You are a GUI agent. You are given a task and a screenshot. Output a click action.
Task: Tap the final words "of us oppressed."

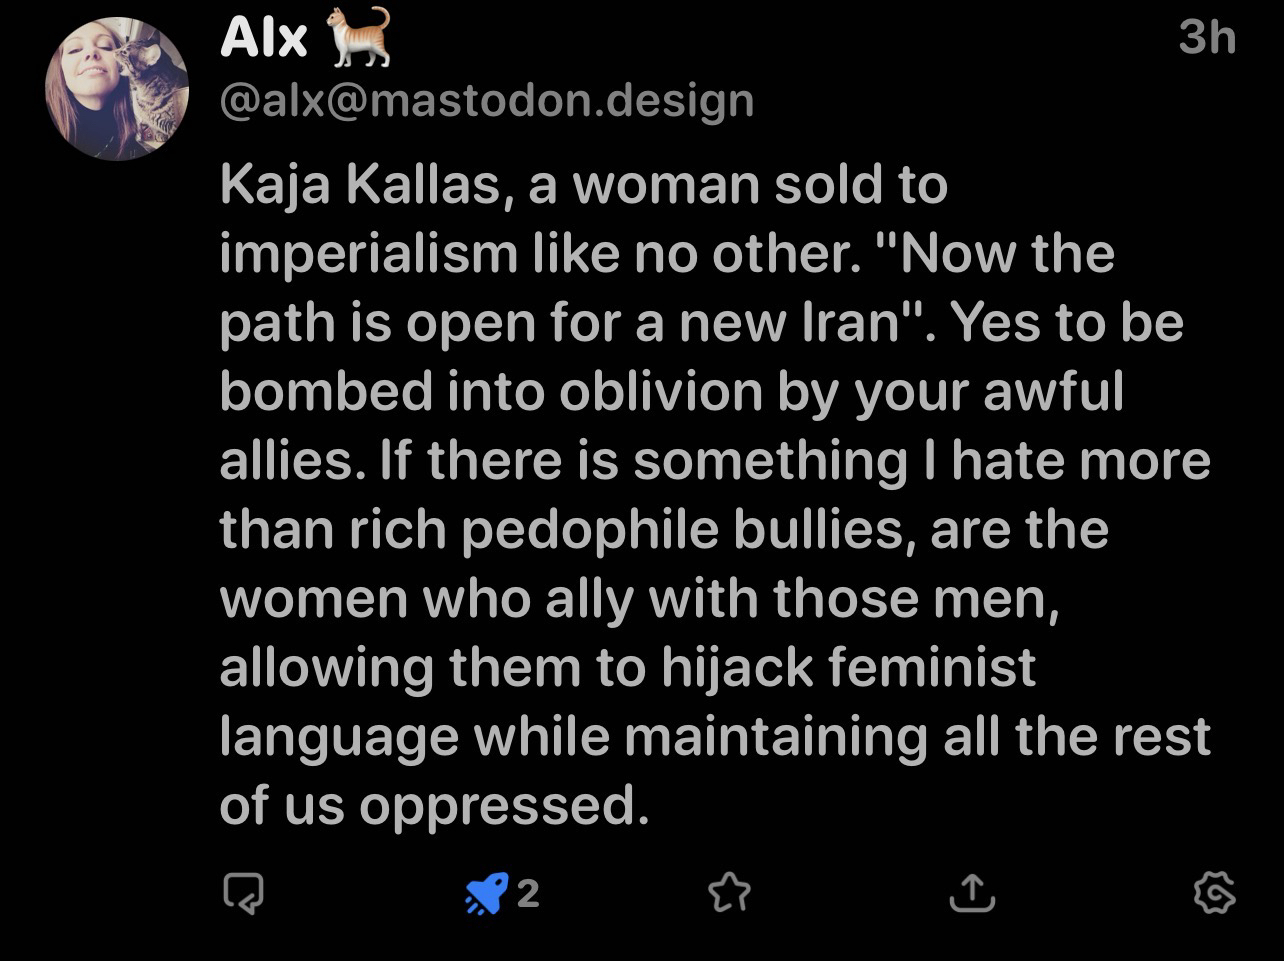click(x=434, y=806)
